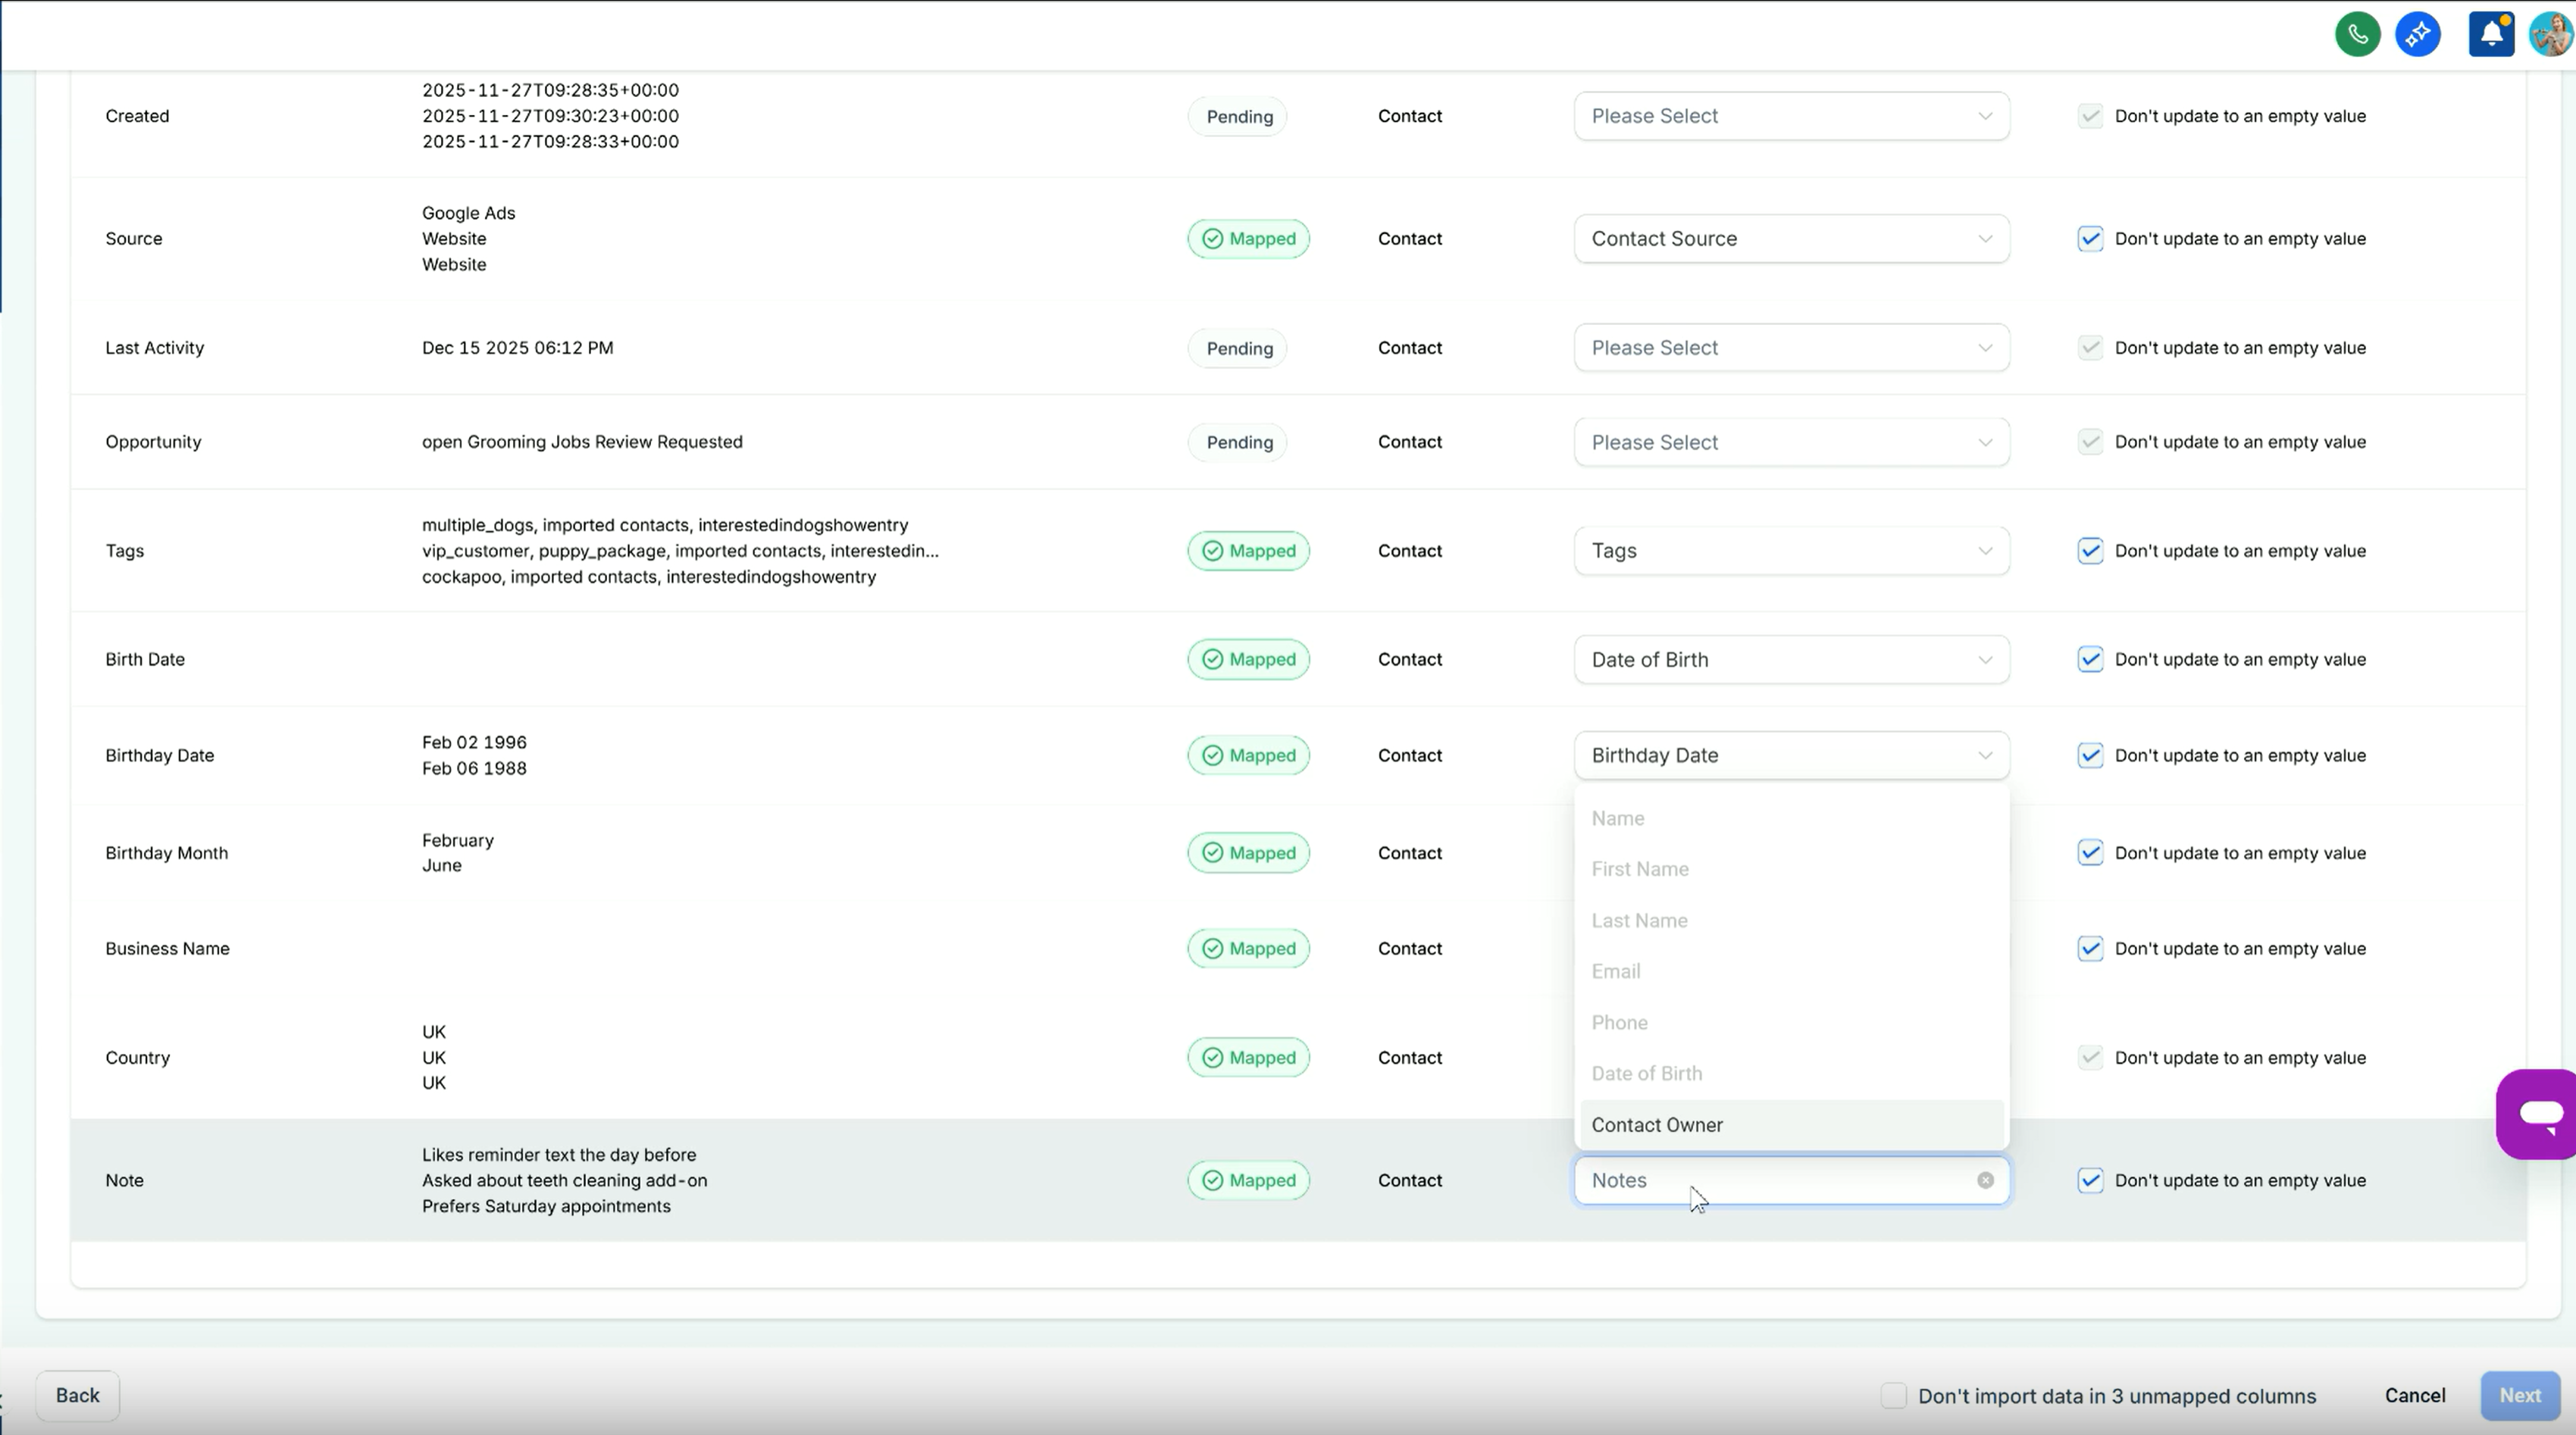2576x1435 pixels.
Task: Click the green phone call icon
Action: (2357, 33)
